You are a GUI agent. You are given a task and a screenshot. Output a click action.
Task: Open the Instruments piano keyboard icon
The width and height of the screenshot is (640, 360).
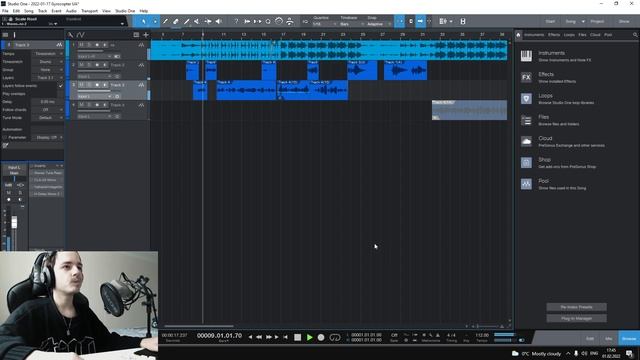526,56
